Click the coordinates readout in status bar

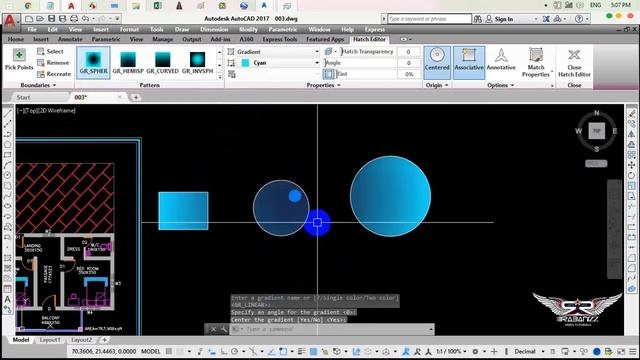104,351
